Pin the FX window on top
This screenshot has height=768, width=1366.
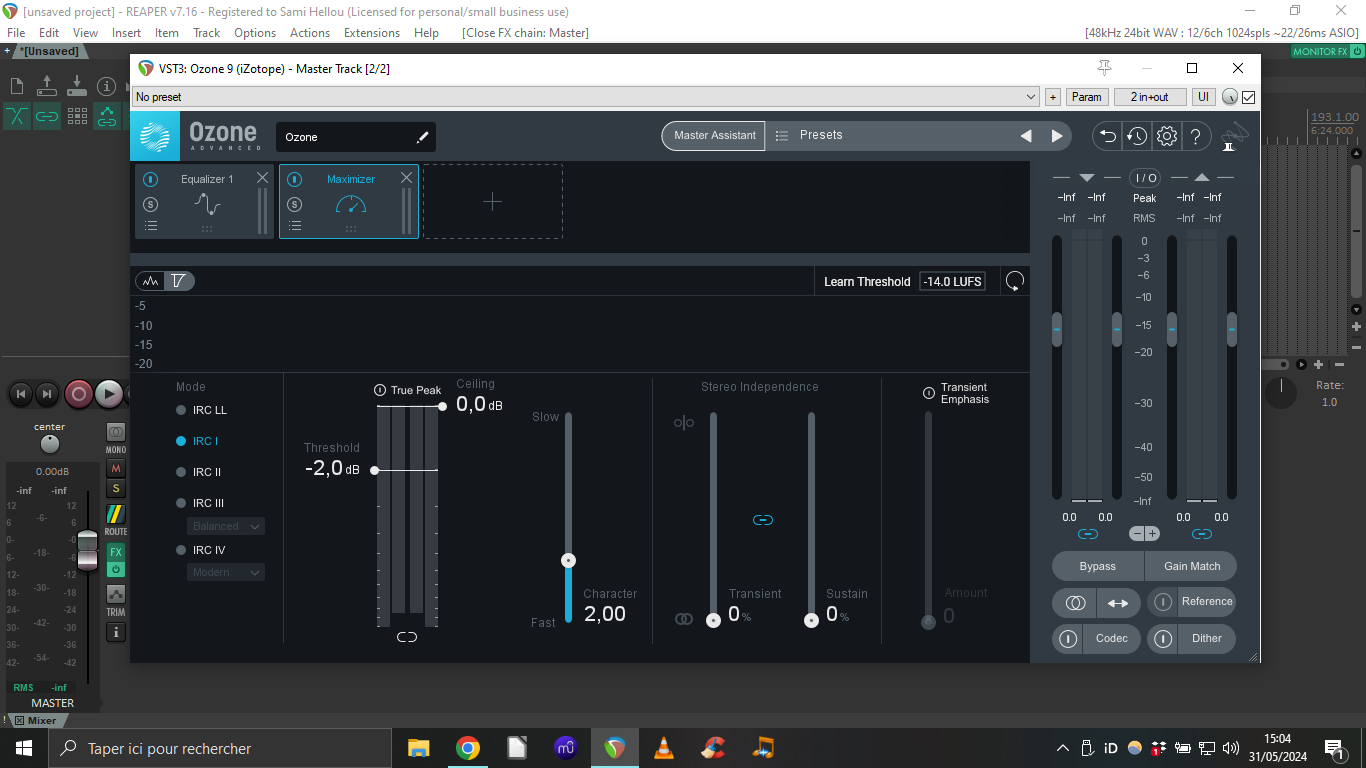[1104, 68]
